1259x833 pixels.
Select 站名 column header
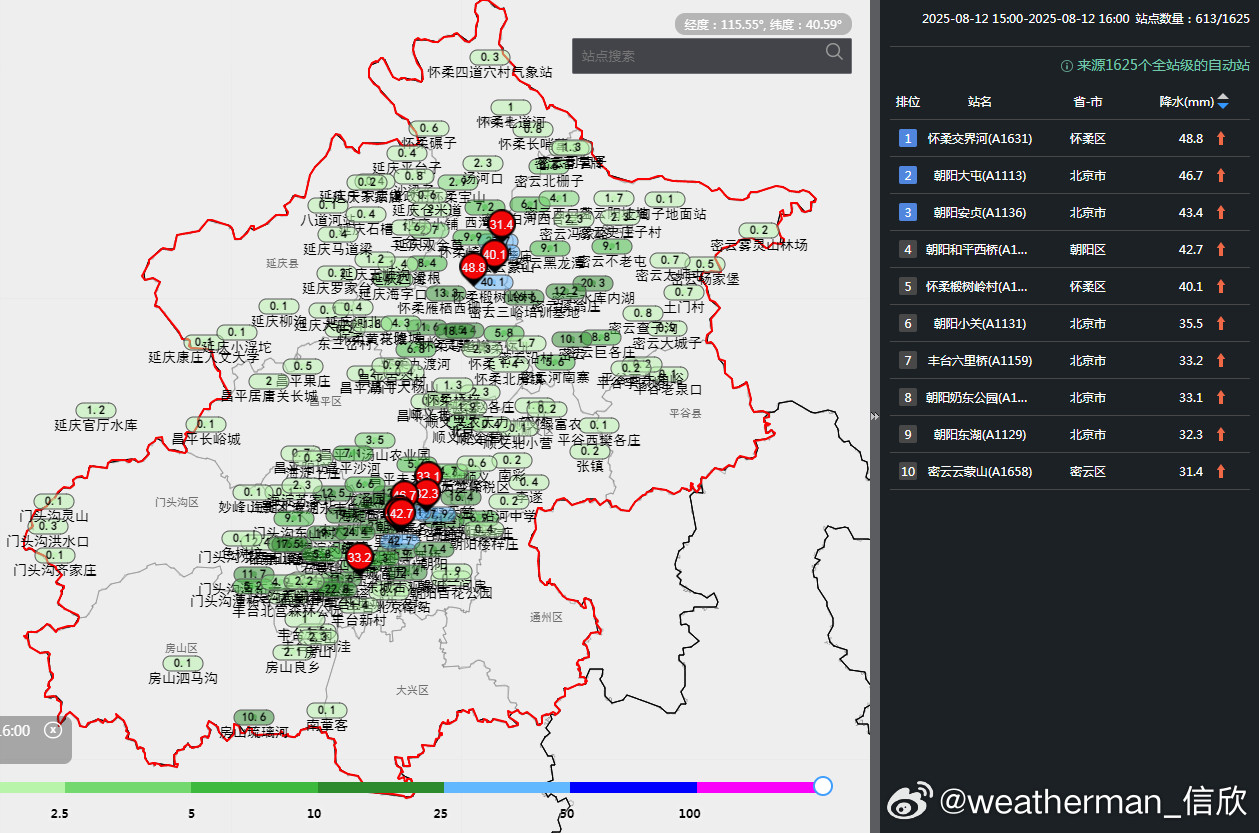coord(980,102)
